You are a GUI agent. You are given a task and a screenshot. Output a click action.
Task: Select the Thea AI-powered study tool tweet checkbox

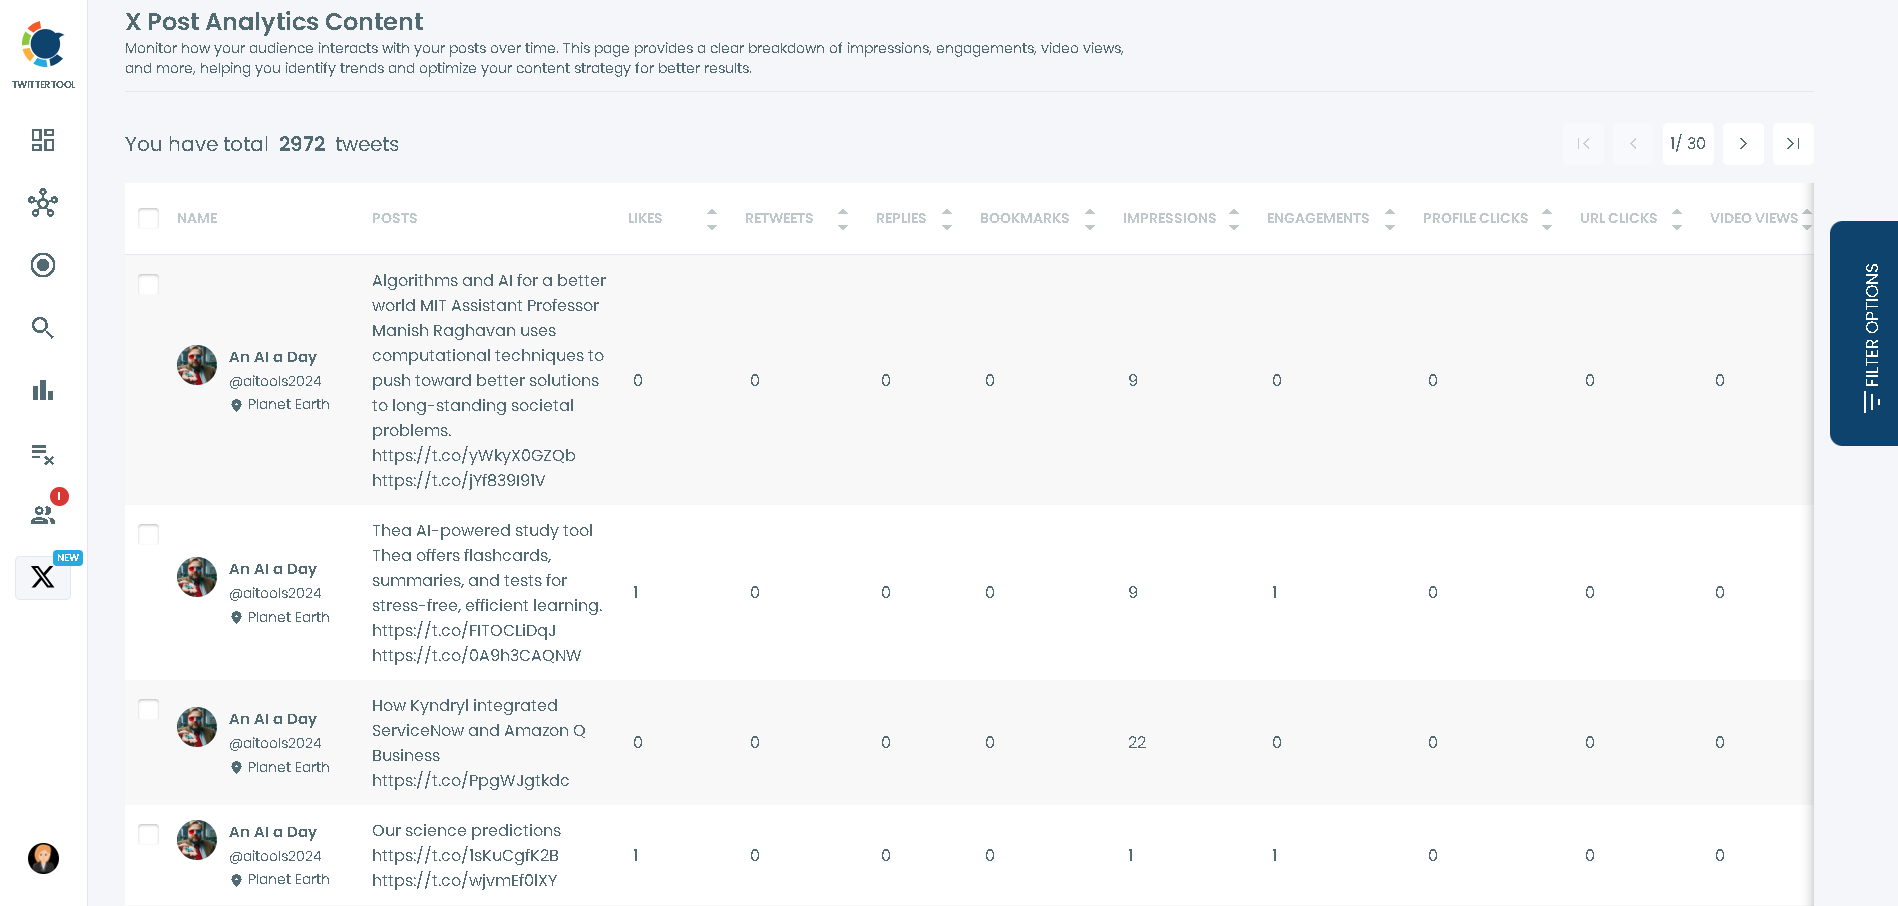point(149,534)
